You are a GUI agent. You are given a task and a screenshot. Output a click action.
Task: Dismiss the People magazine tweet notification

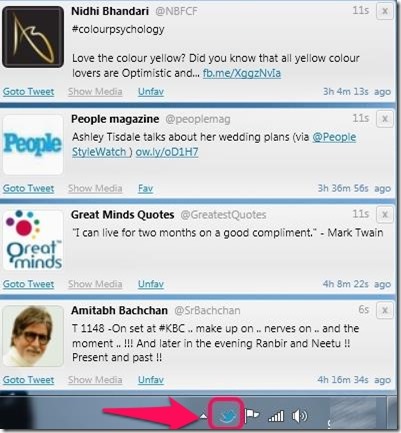click(x=384, y=119)
